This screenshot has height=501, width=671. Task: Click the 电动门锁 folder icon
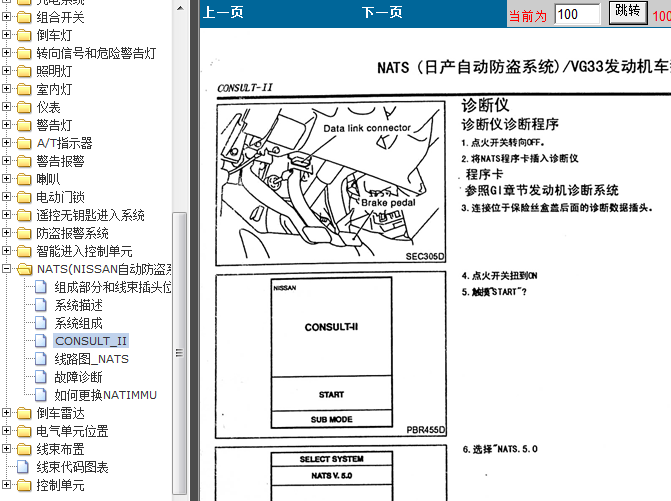(x=24, y=197)
